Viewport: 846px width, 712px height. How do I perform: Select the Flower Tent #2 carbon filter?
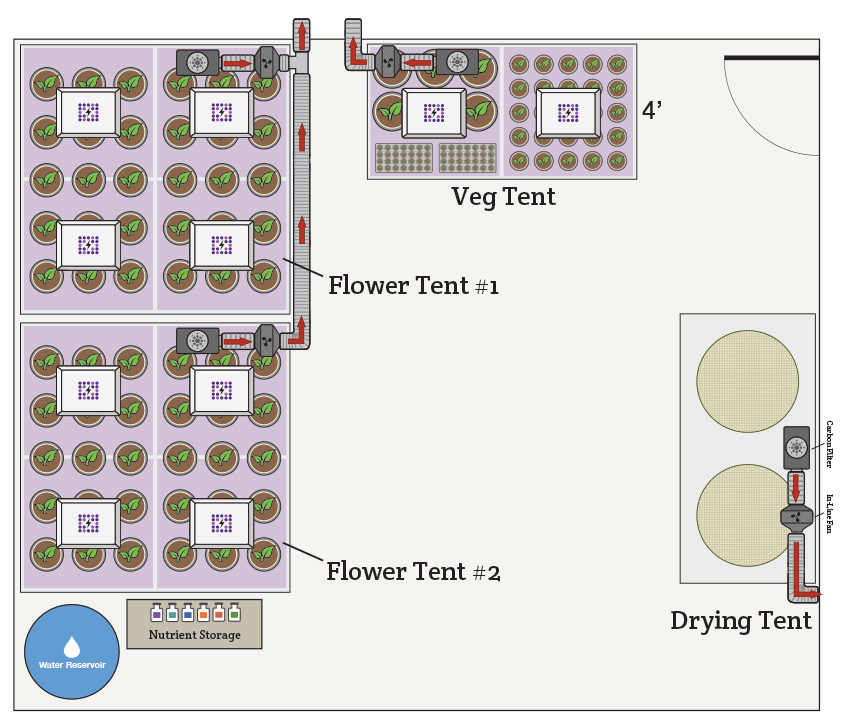197,341
